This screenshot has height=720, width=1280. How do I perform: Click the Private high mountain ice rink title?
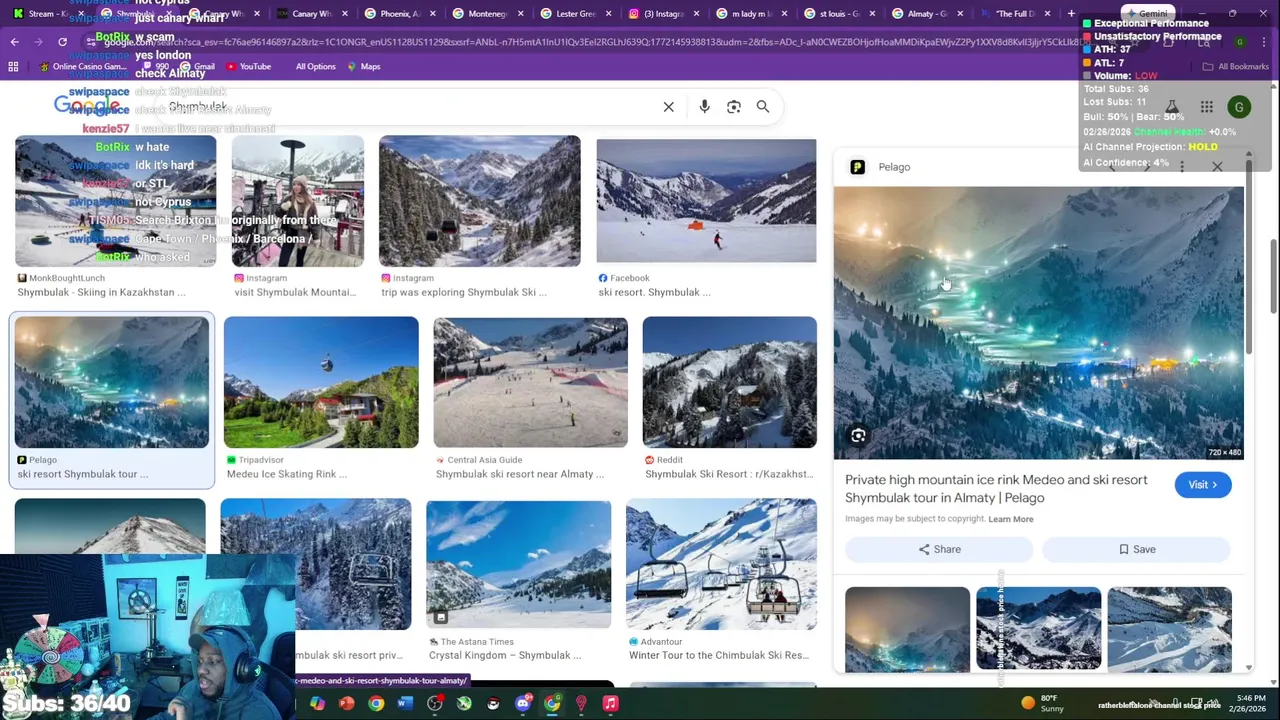[x=996, y=489]
